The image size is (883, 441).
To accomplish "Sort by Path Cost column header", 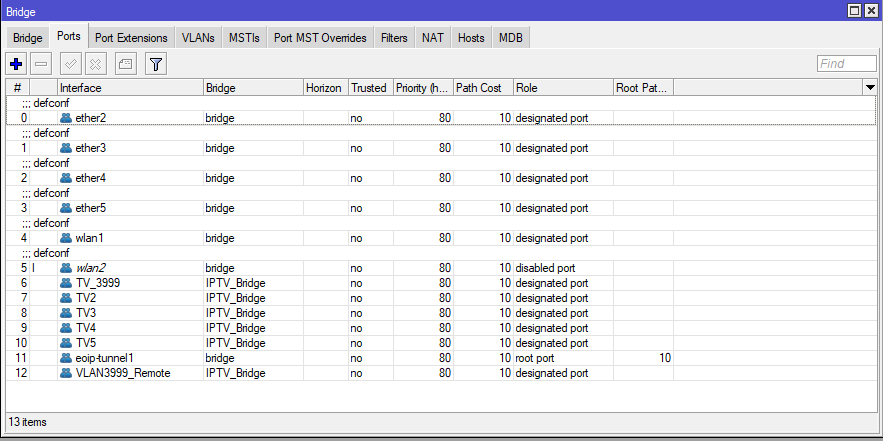I will [x=483, y=88].
